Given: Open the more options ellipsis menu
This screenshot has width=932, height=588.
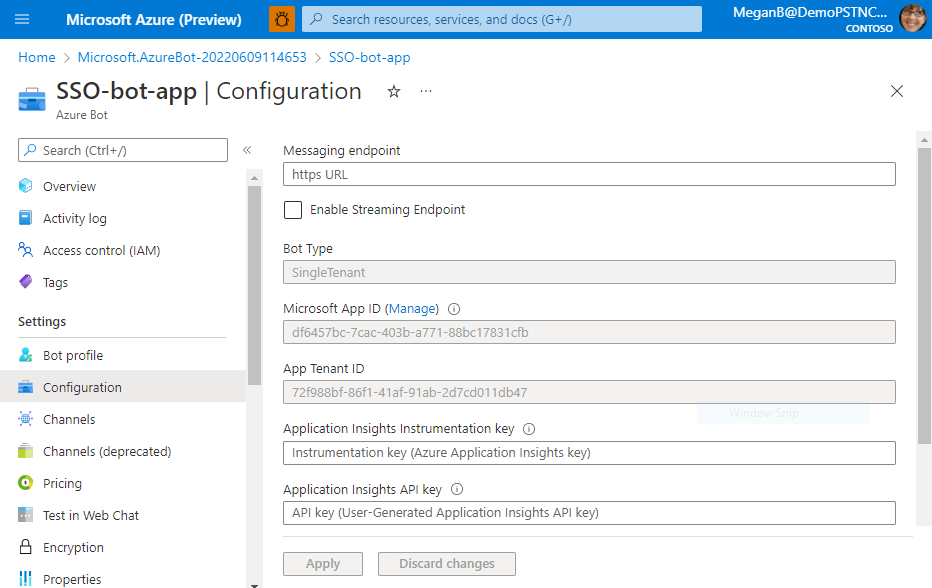Looking at the screenshot, I should 426,91.
